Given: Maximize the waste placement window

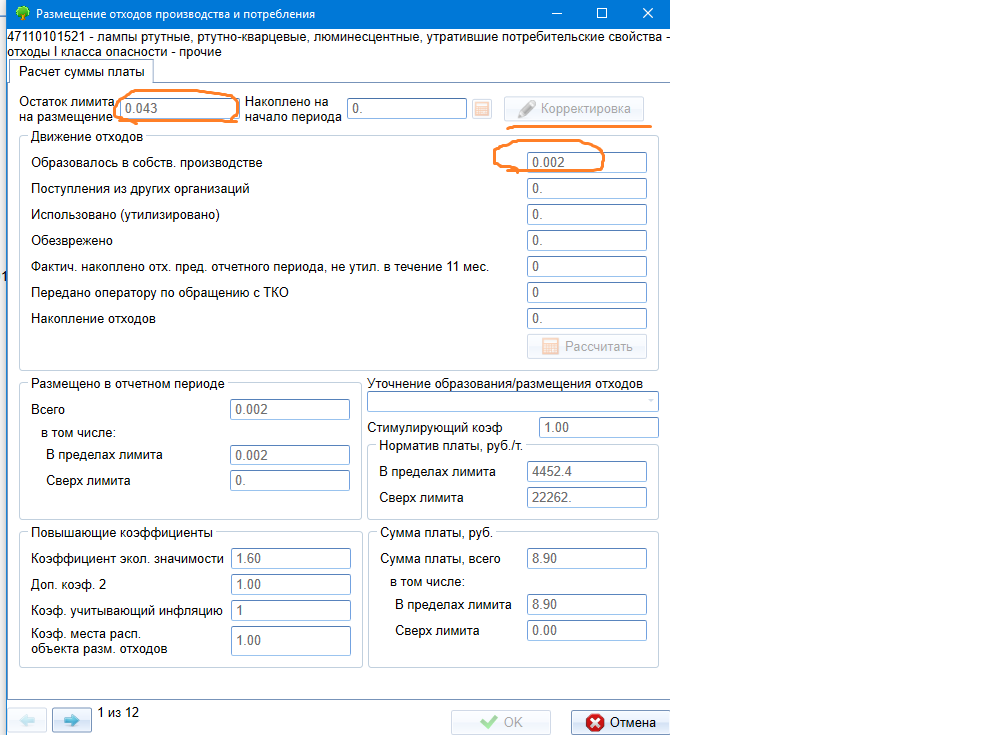Looking at the screenshot, I should 602,14.
